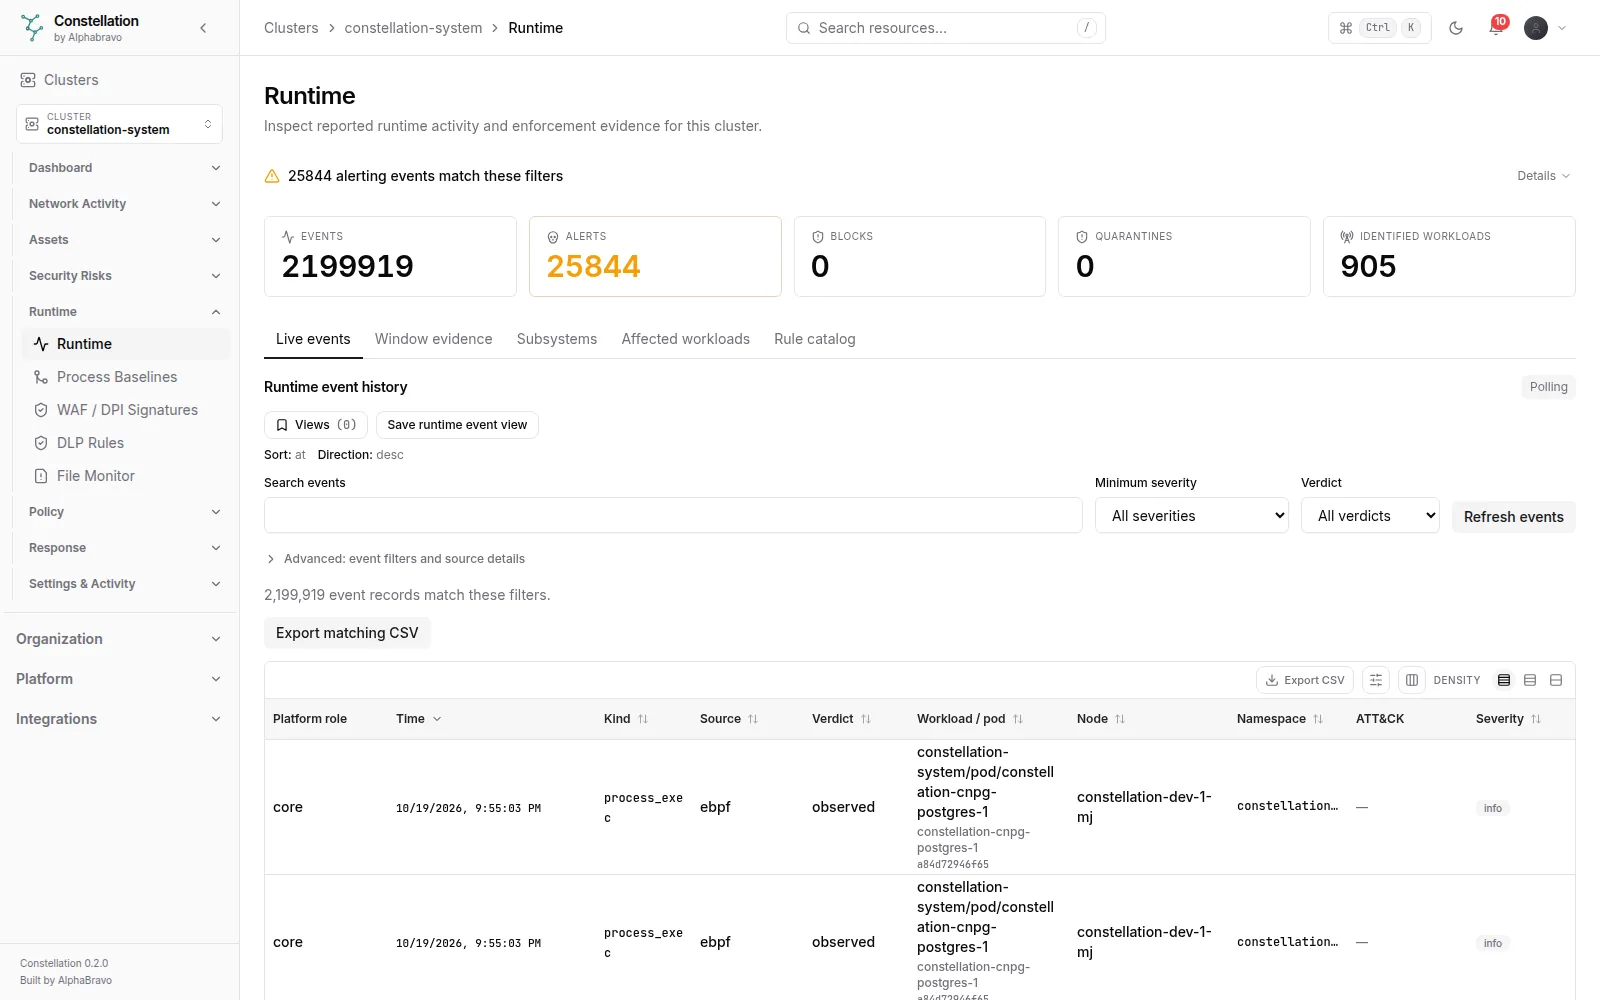This screenshot has width=1600, height=1000.
Task: Click Save runtime event view
Action: (457, 425)
